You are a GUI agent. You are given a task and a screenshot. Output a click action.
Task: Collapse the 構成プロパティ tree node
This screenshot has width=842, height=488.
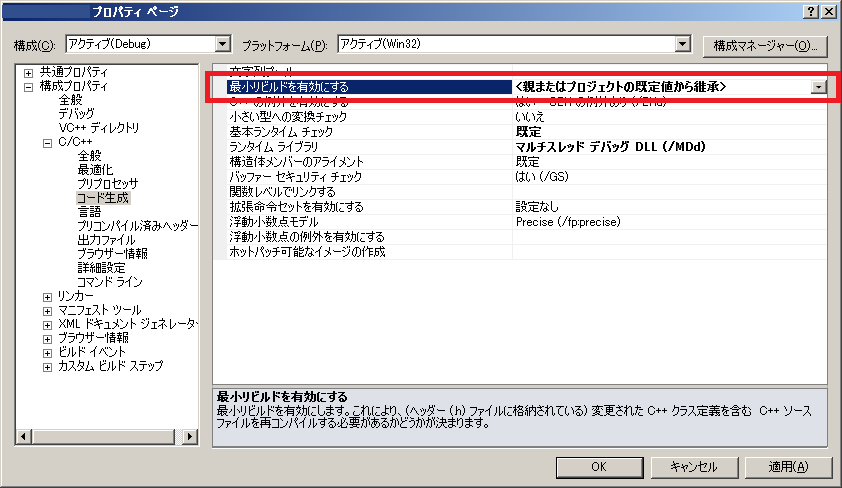(28, 86)
